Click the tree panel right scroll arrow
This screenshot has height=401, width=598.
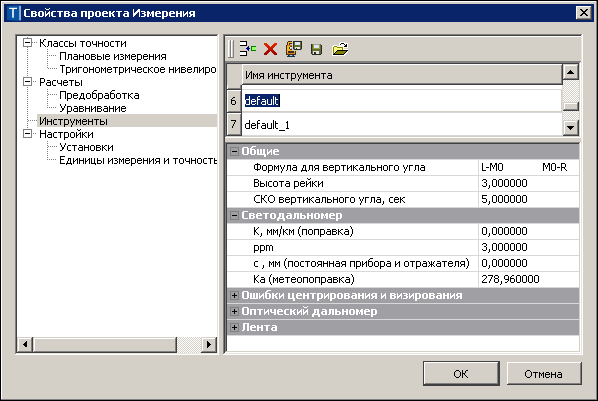pos(209,345)
